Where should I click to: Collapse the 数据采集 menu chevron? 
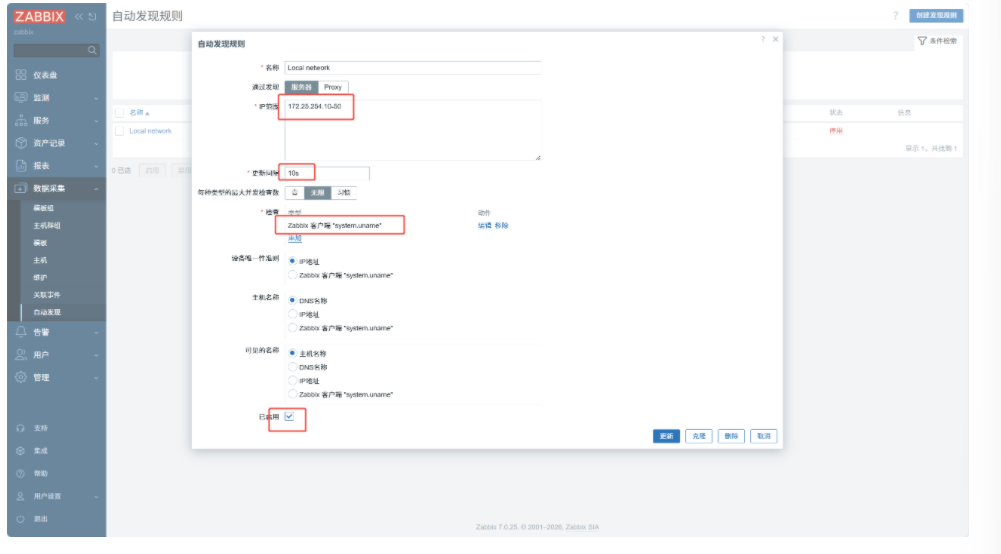tap(96, 189)
